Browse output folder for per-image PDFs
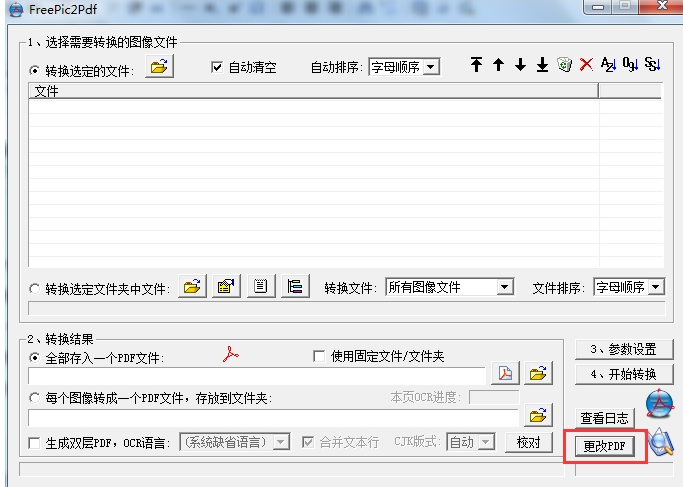The height and width of the screenshot is (487, 683). pyautogui.click(x=538, y=415)
